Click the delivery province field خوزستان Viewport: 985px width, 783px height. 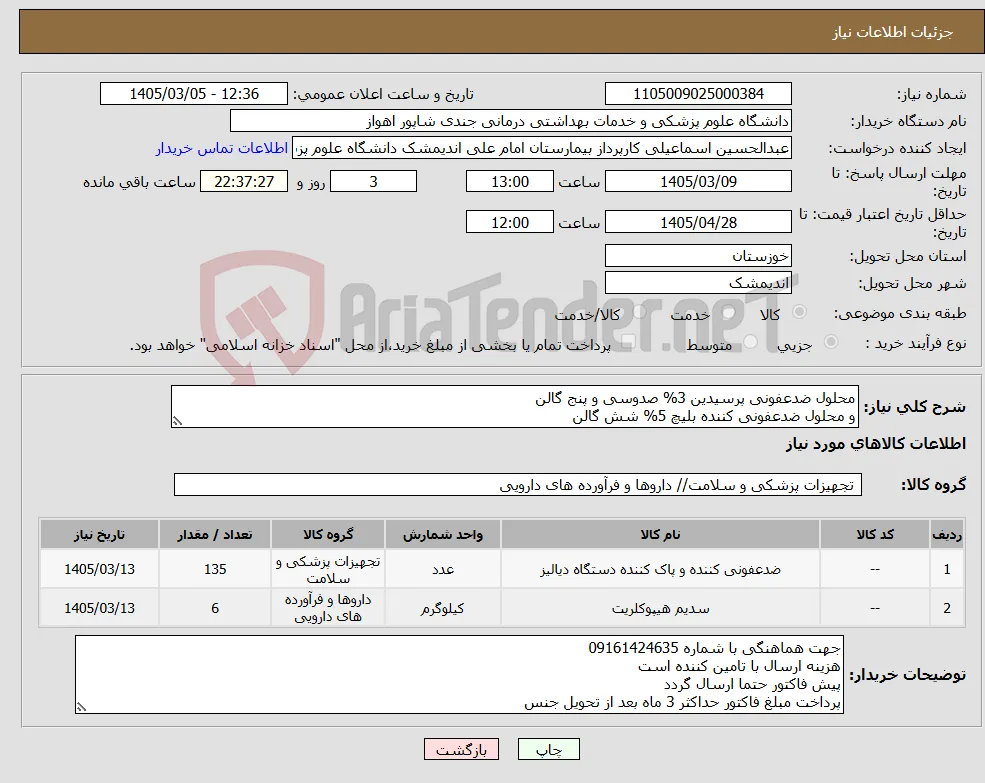[x=698, y=255]
